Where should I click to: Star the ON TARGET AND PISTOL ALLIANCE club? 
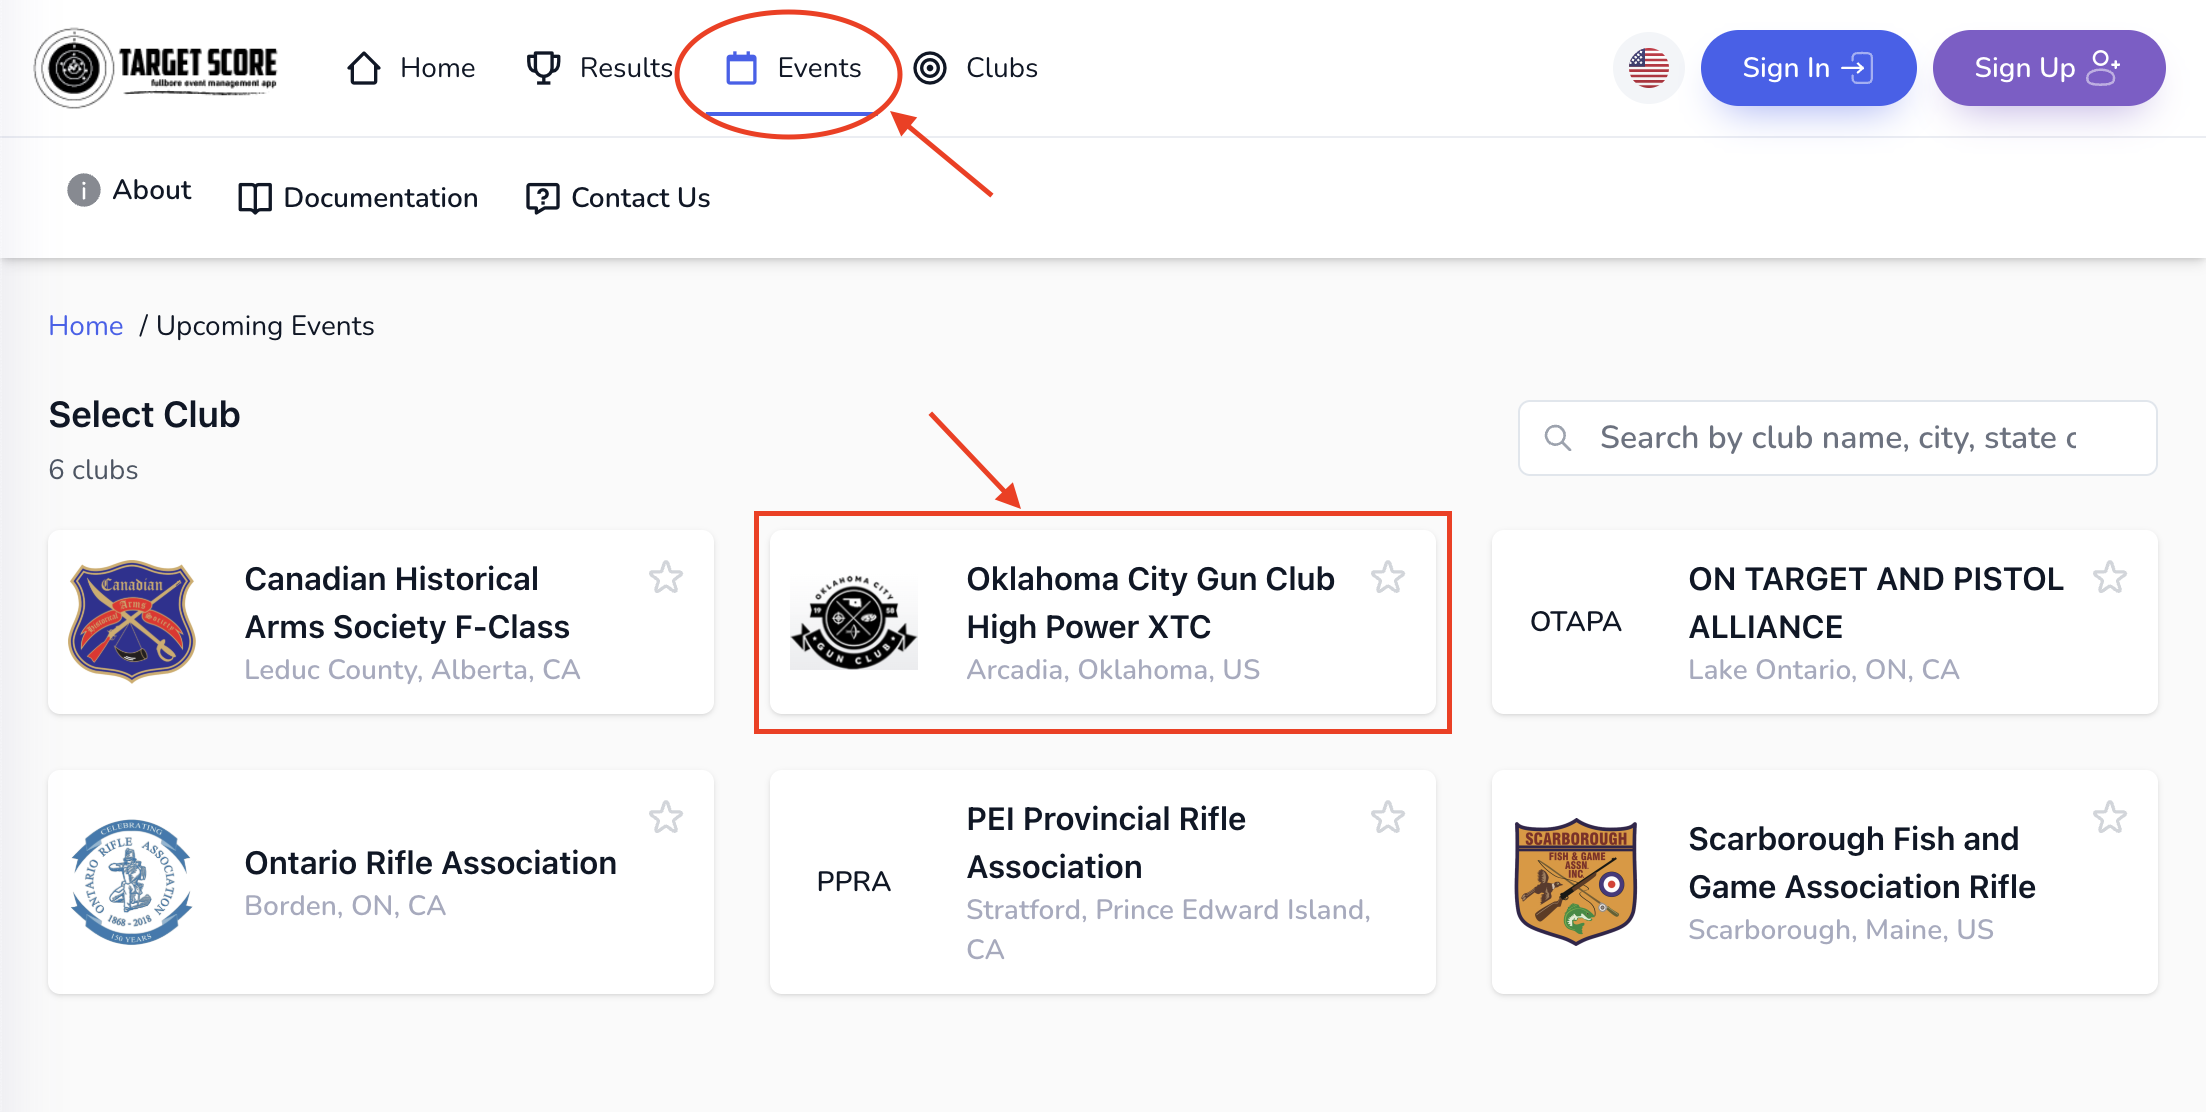click(x=2111, y=577)
